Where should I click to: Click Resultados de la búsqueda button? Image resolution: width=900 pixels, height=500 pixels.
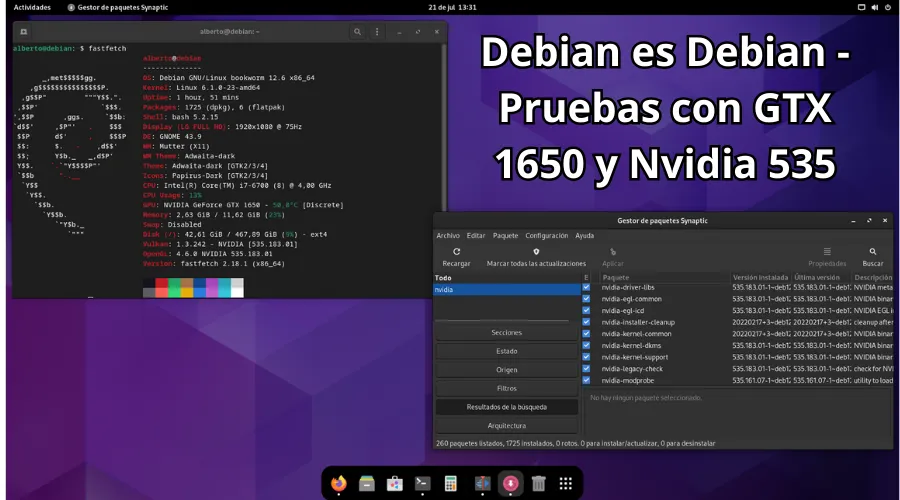pos(506,407)
